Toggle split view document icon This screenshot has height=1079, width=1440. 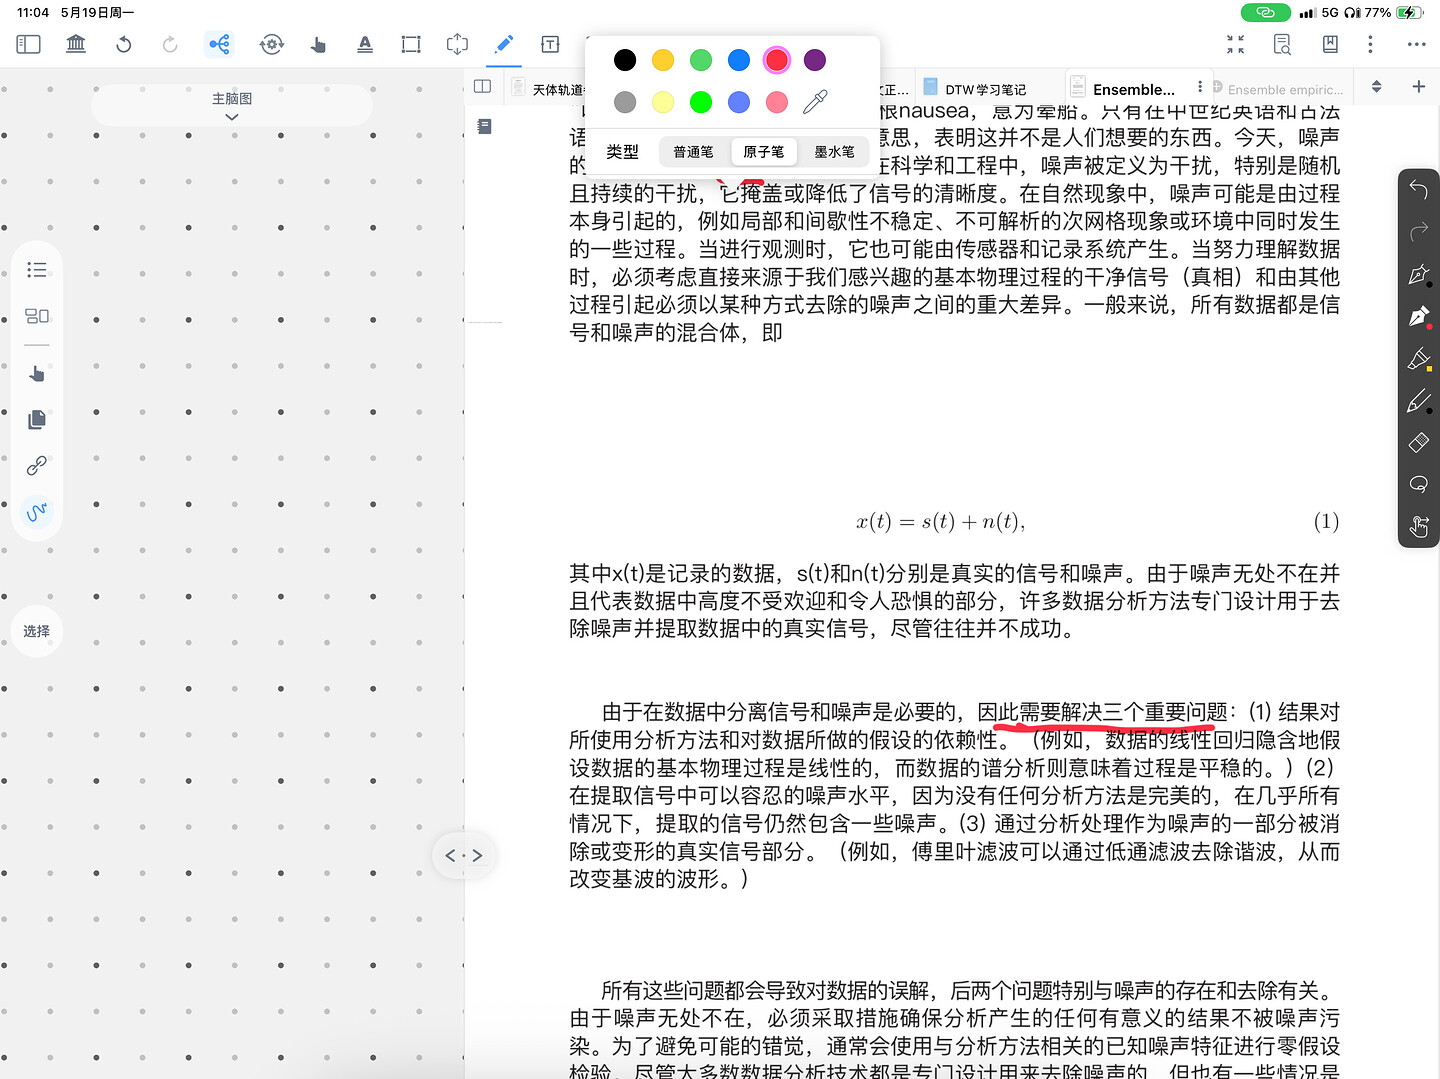pyautogui.click(x=483, y=86)
